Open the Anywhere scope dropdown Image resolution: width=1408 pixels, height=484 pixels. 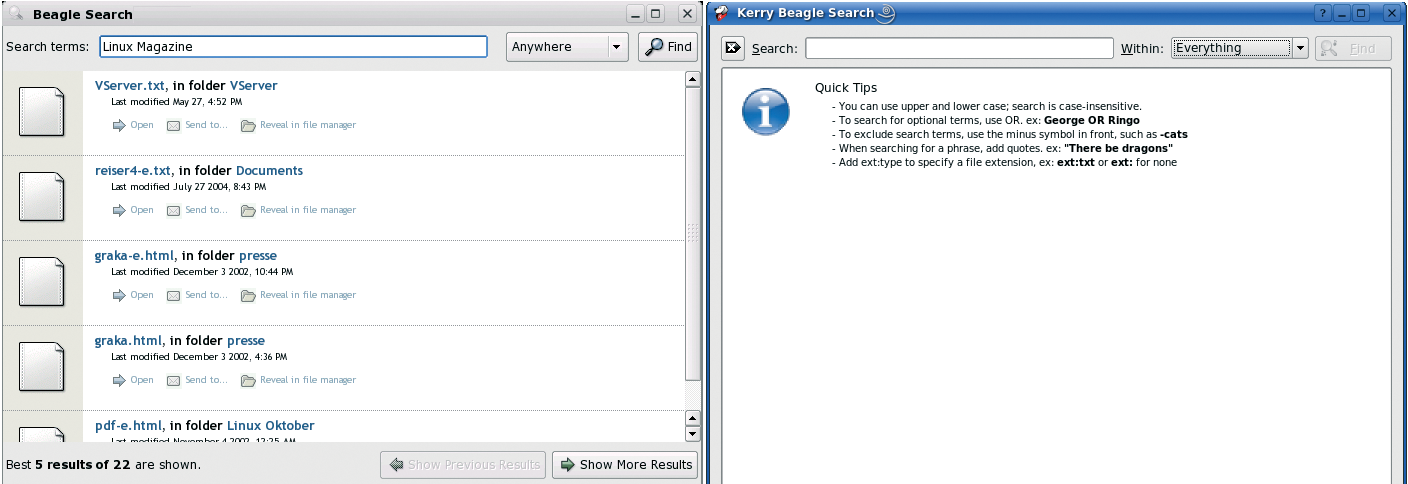[566, 47]
